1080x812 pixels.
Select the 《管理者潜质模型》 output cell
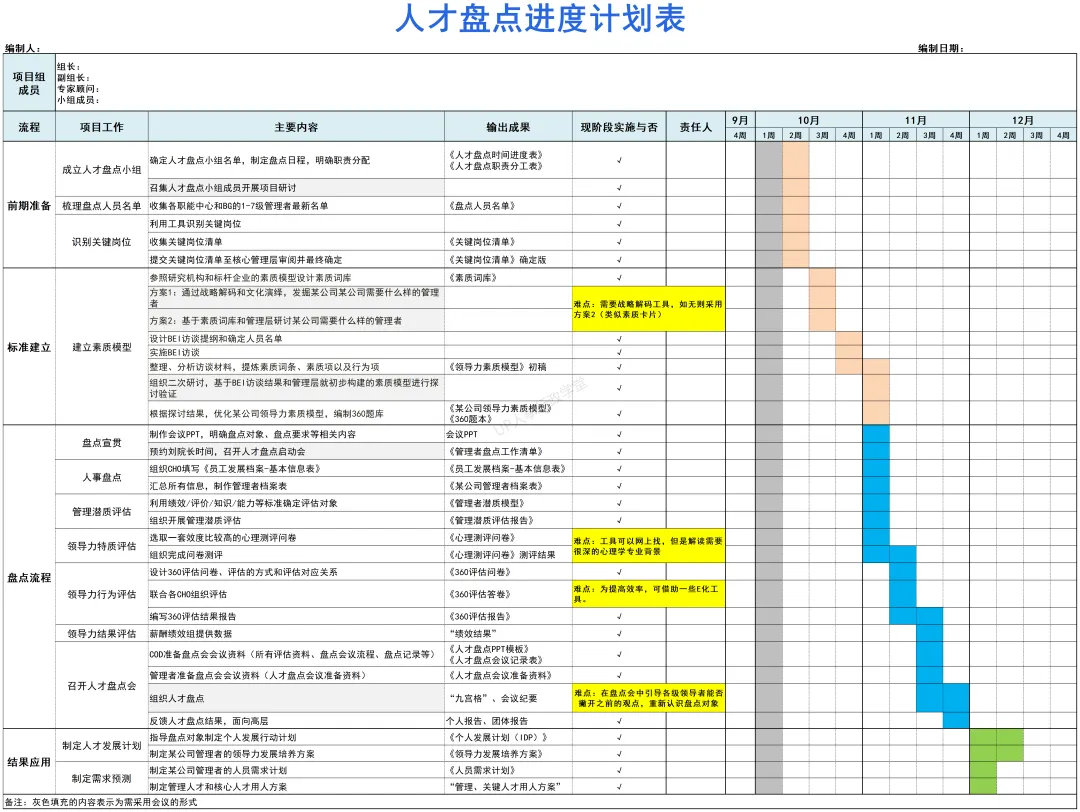click(508, 503)
